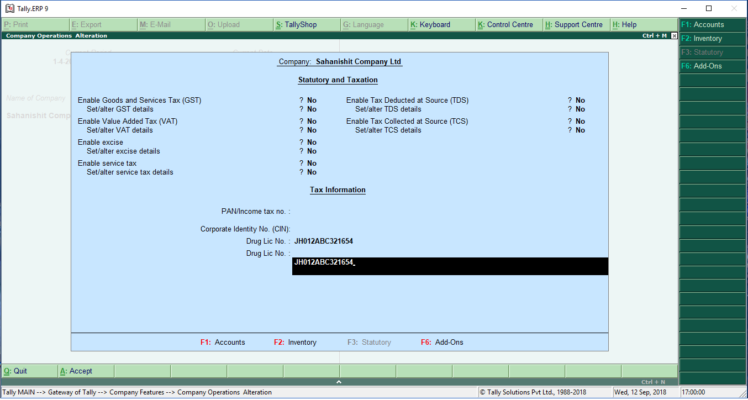Close Company Operations panel with X icon

click(674, 36)
